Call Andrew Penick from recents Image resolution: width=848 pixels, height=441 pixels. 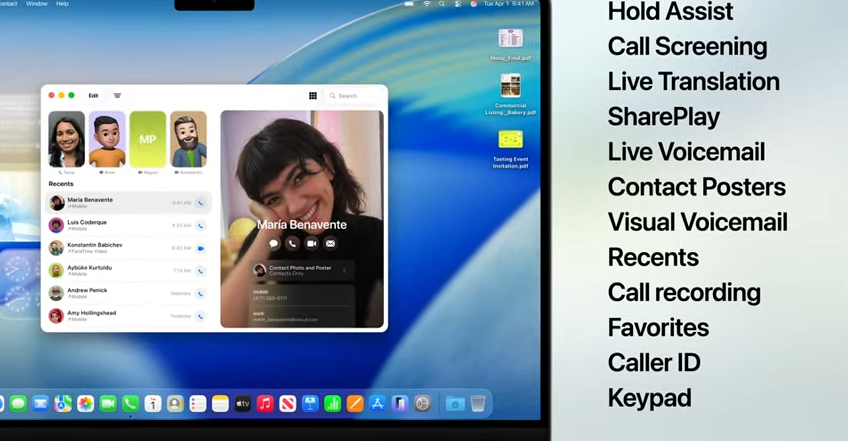pyautogui.click(x=200, y=294)
